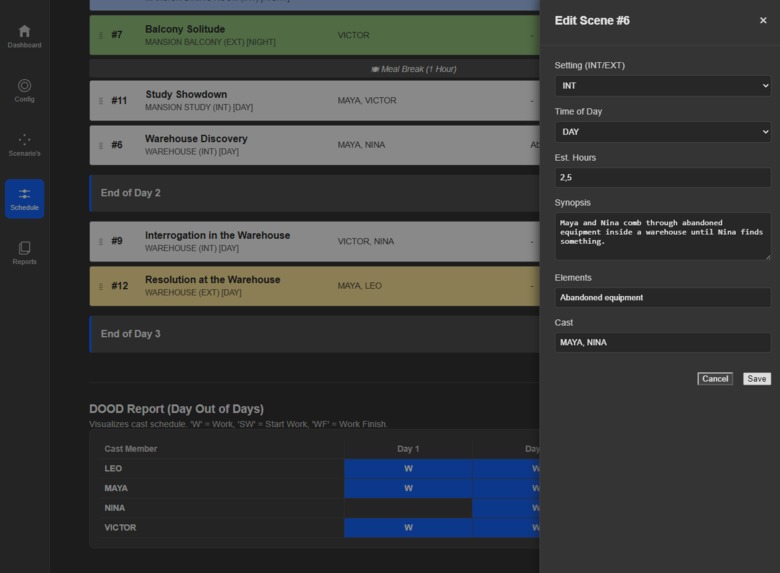Screen dimensions: 780x573
Task: Click LEO's Day 1 W cell
Action: 408,469
